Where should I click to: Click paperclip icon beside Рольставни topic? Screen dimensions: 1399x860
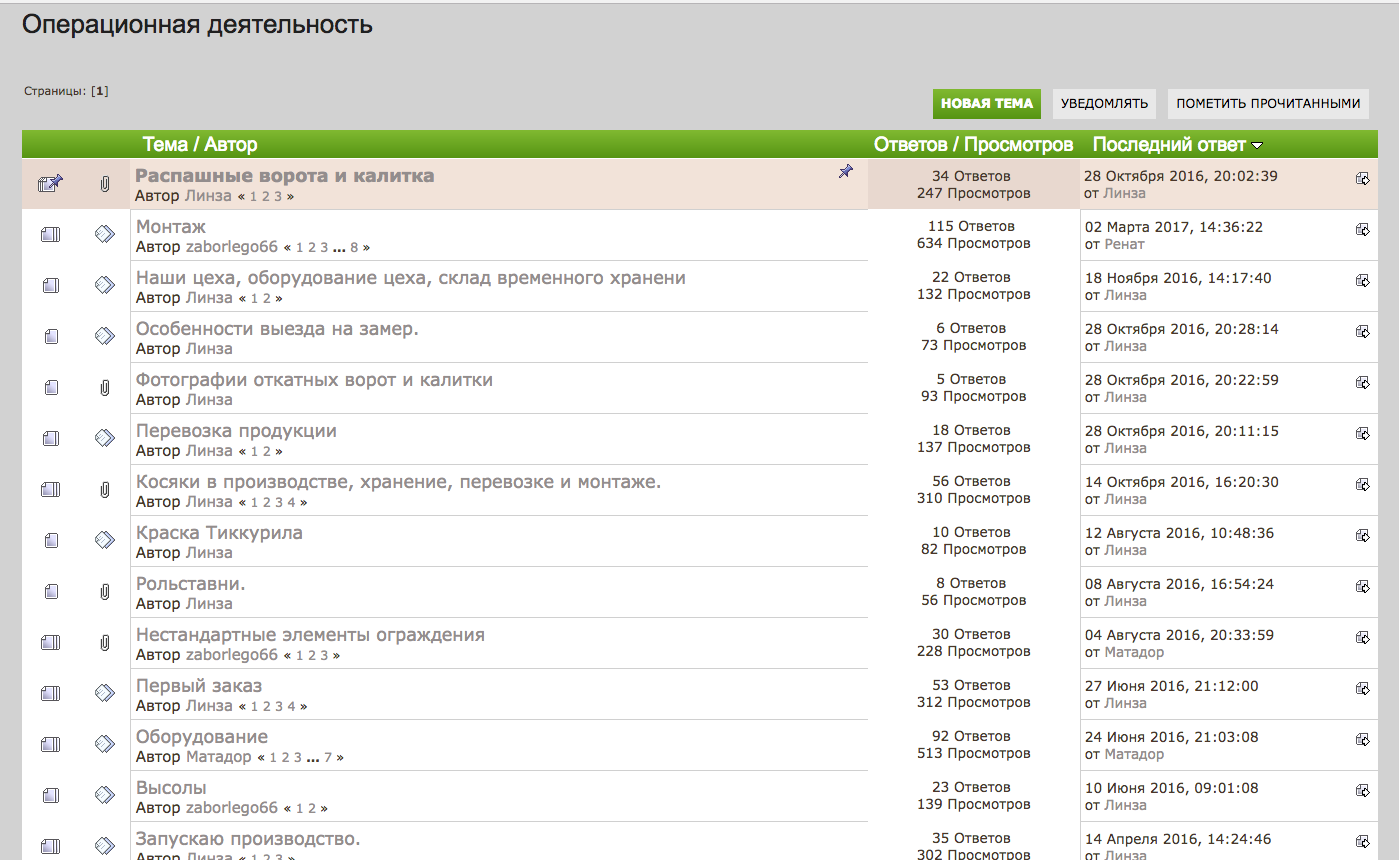(x=104, y=592)
